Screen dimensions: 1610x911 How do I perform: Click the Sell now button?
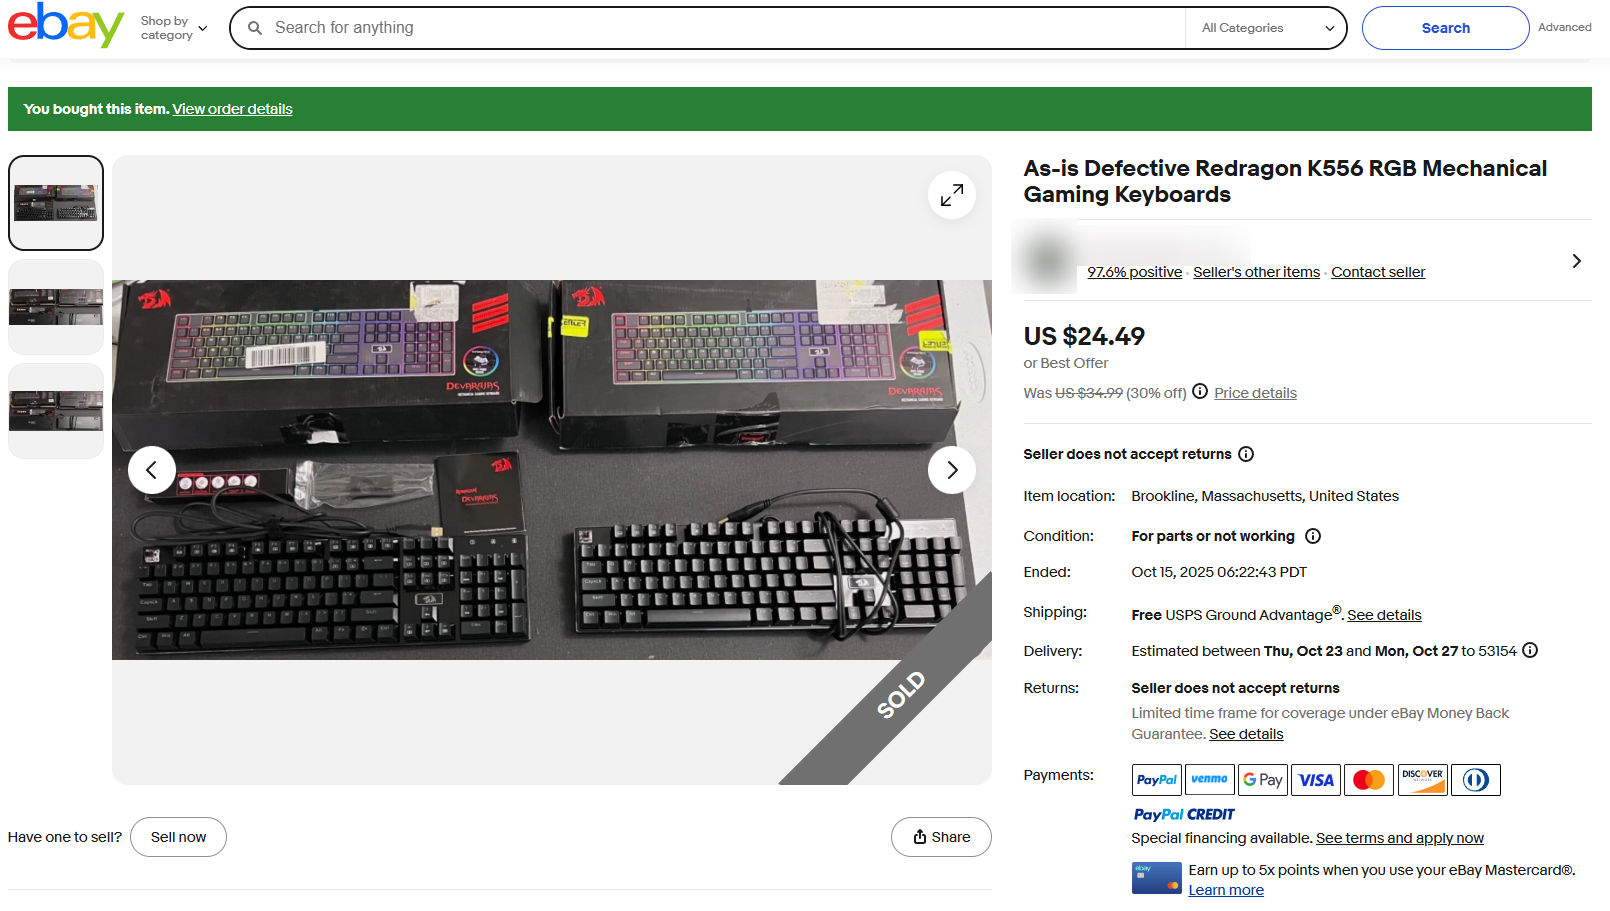tap(178, 837)
